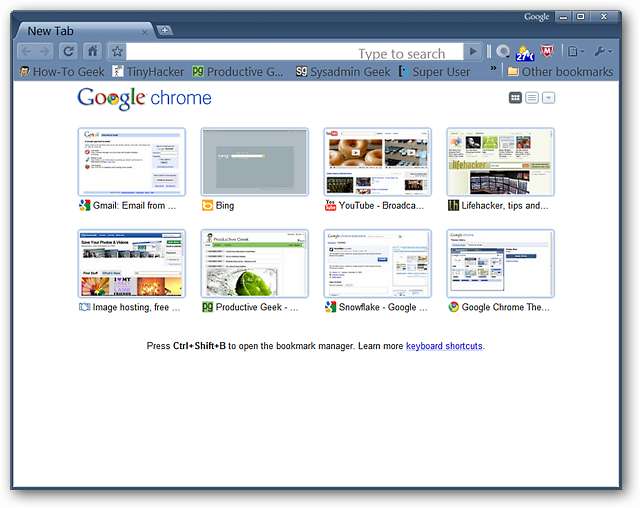Click the Go arrow beside the address bar
The height and width of the screenshot is (508, 640).
473,51
